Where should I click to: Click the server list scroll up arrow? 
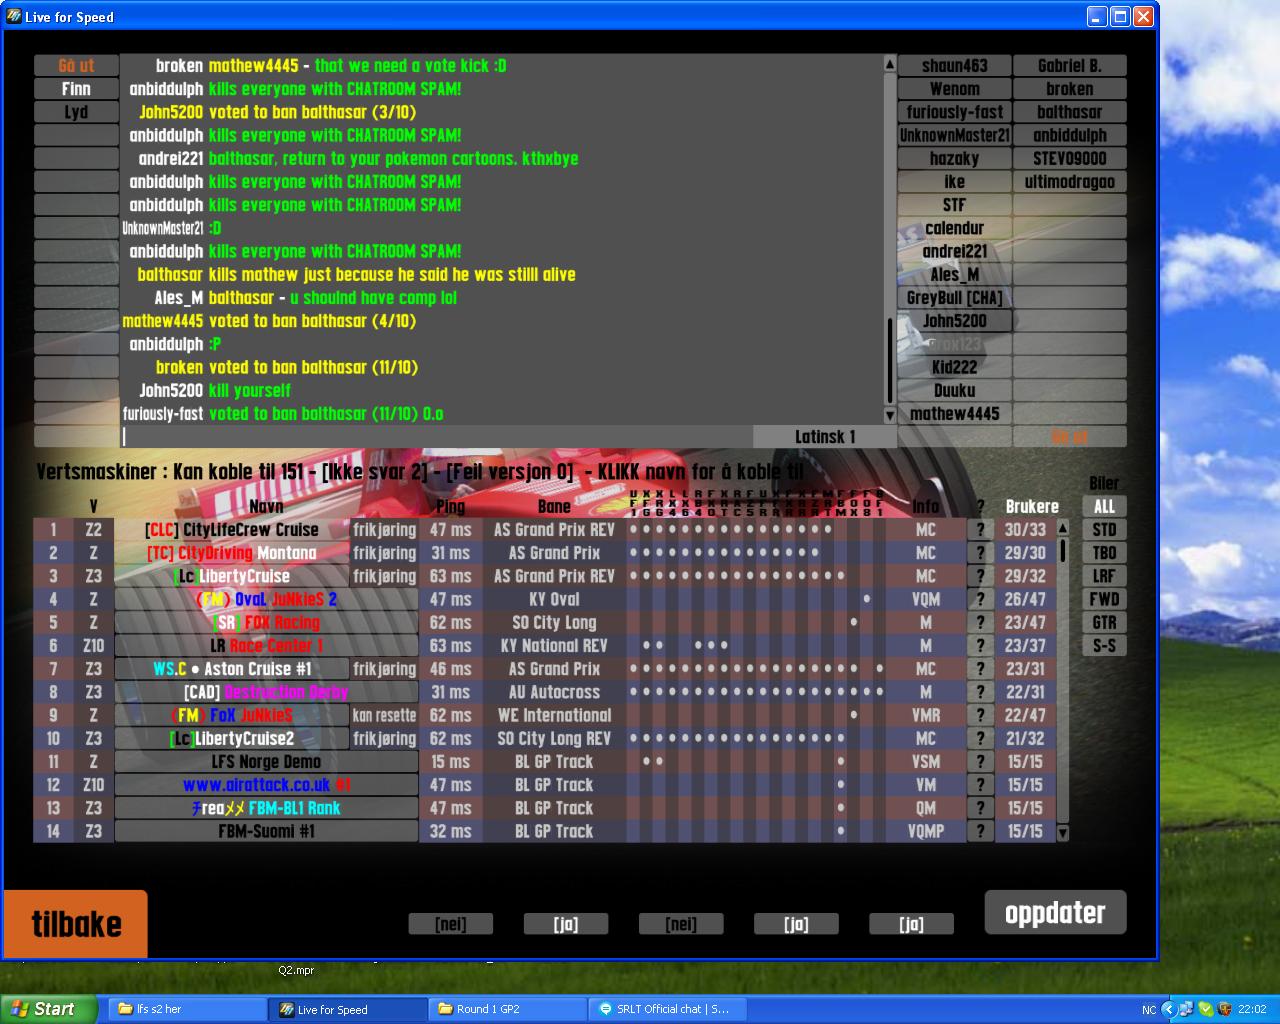[1063, 528]
